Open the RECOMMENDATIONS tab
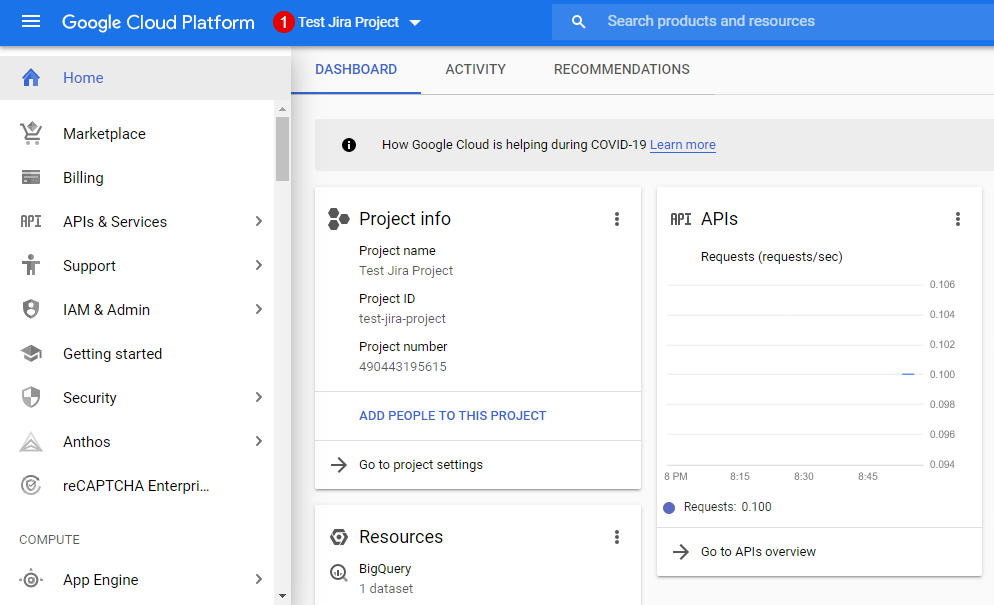 click(621, 69)
